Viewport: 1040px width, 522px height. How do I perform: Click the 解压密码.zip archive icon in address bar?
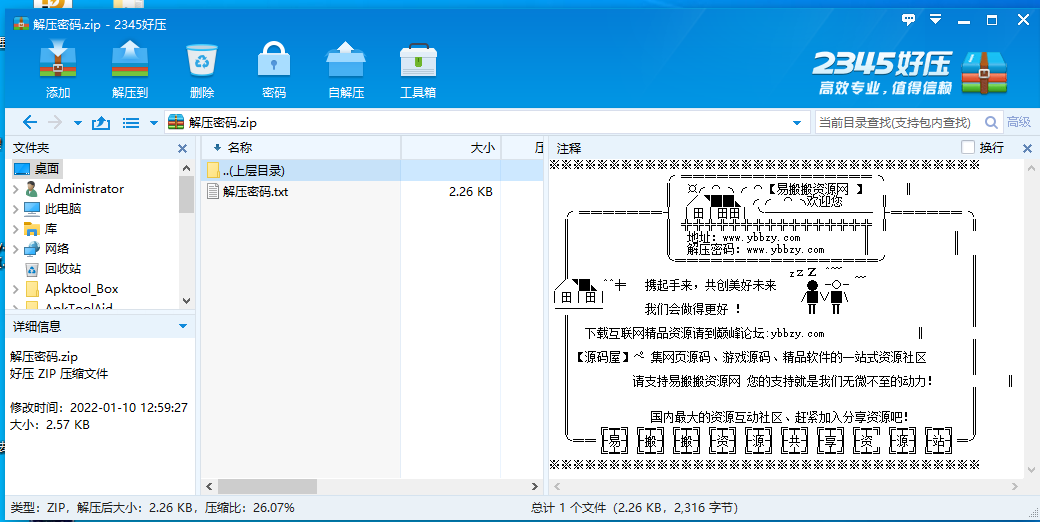(176, 122)
